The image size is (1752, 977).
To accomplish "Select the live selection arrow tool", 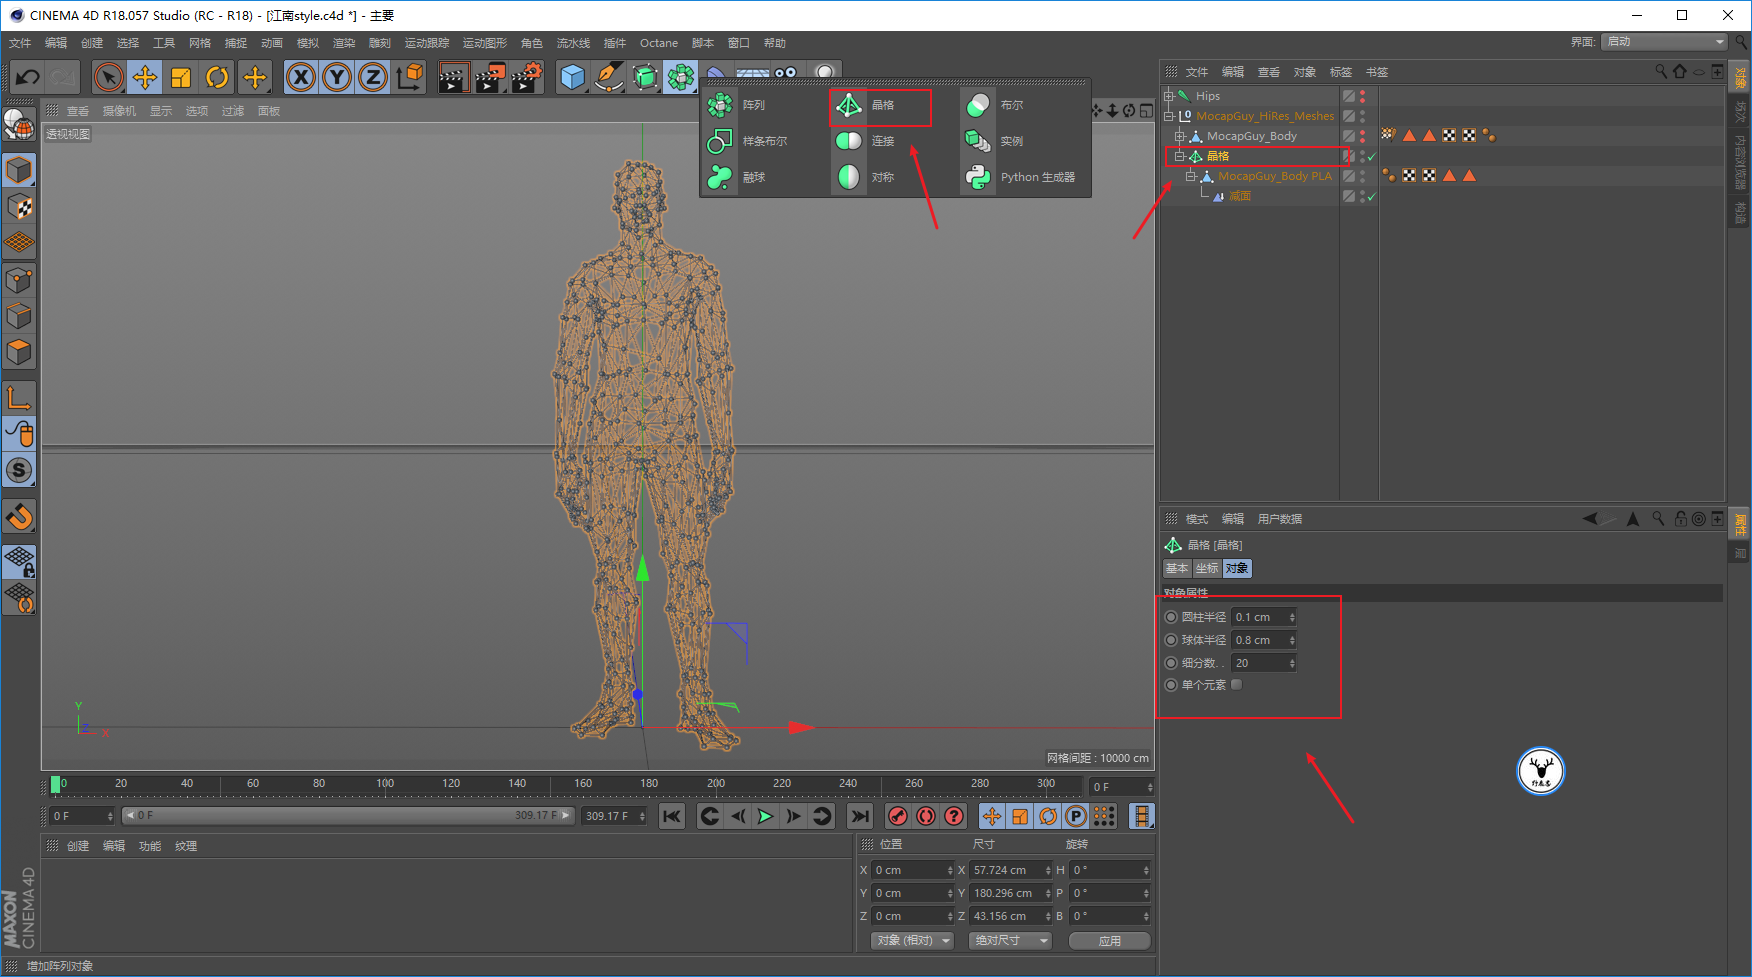I will [x=108, y=77].
